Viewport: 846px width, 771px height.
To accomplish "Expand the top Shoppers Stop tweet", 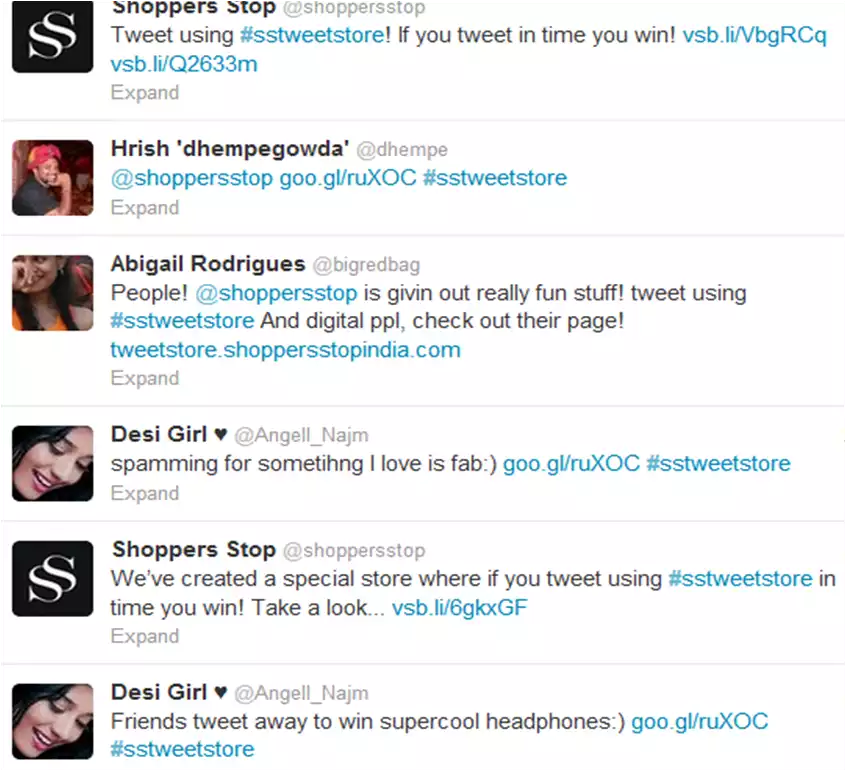I will pos(145,93).
